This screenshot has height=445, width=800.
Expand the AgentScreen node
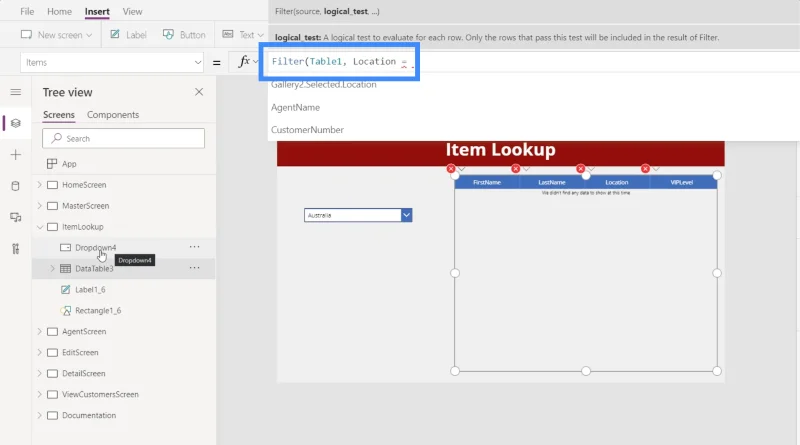coord(40,331)
